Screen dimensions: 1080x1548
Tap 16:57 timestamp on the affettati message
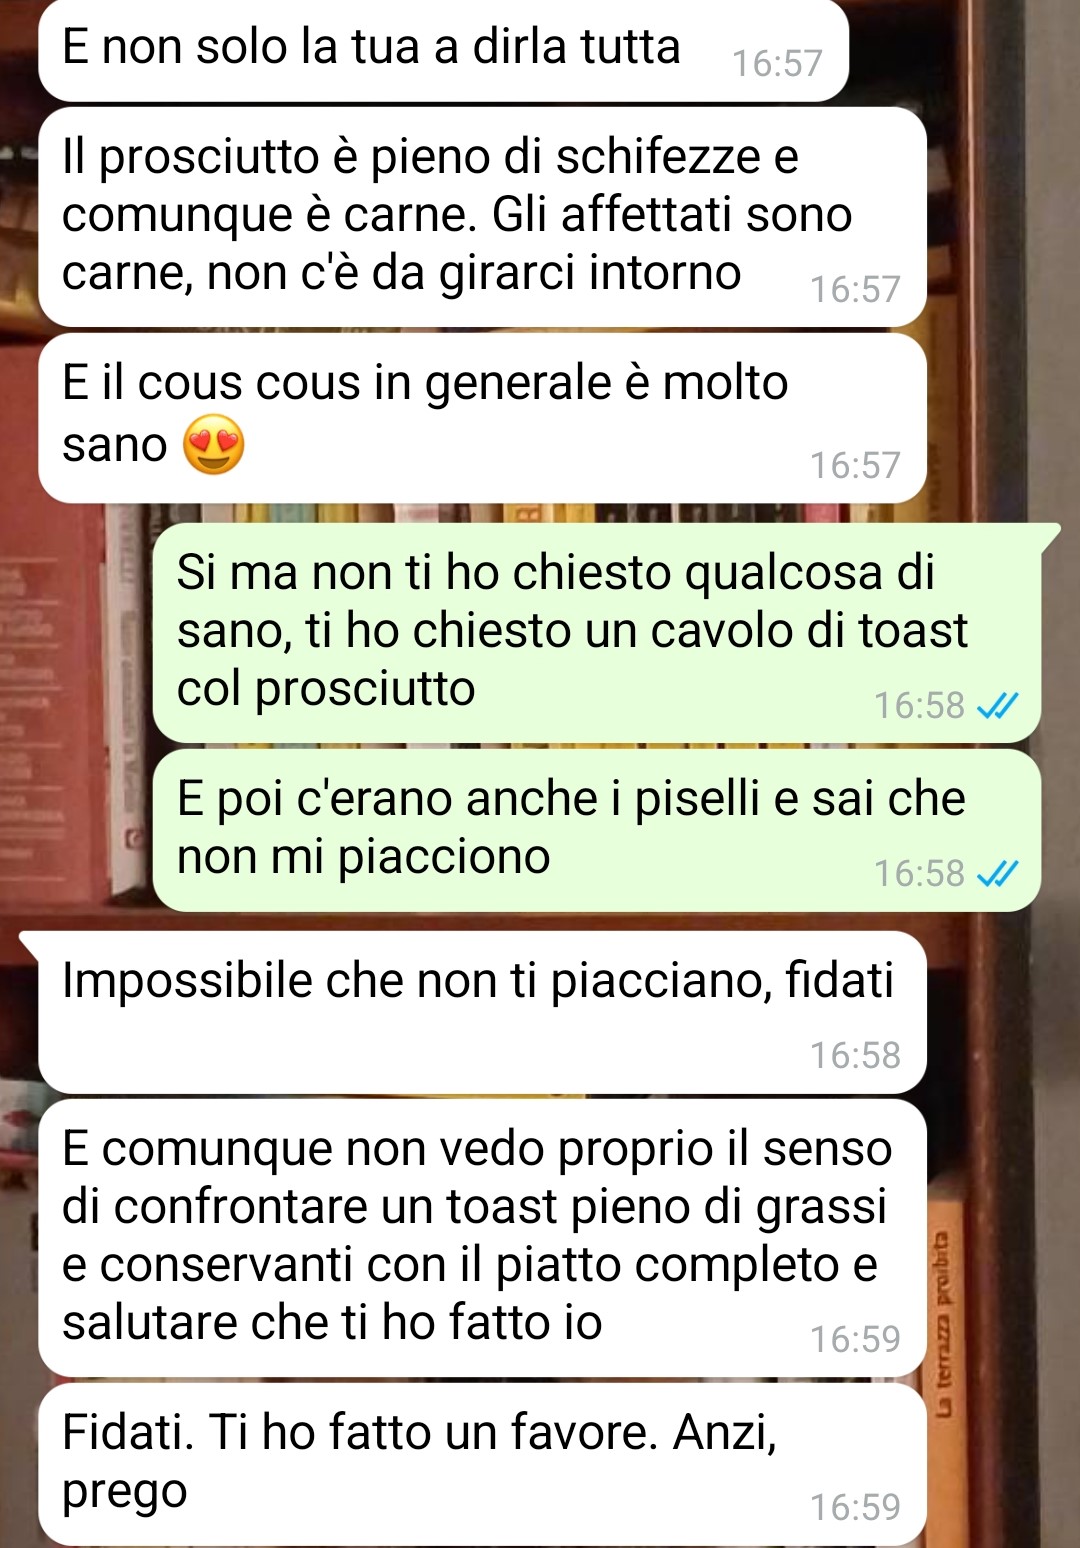click(x=855, y=290)
